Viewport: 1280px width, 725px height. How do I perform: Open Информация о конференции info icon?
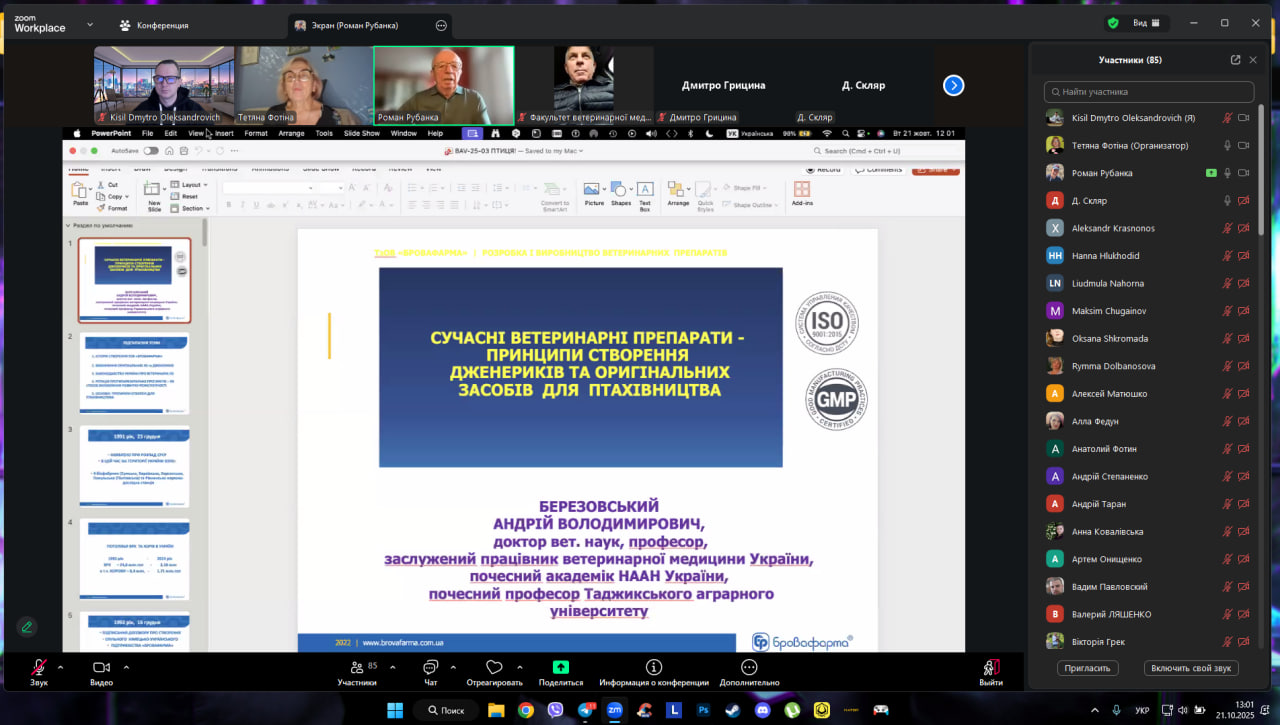653,668
